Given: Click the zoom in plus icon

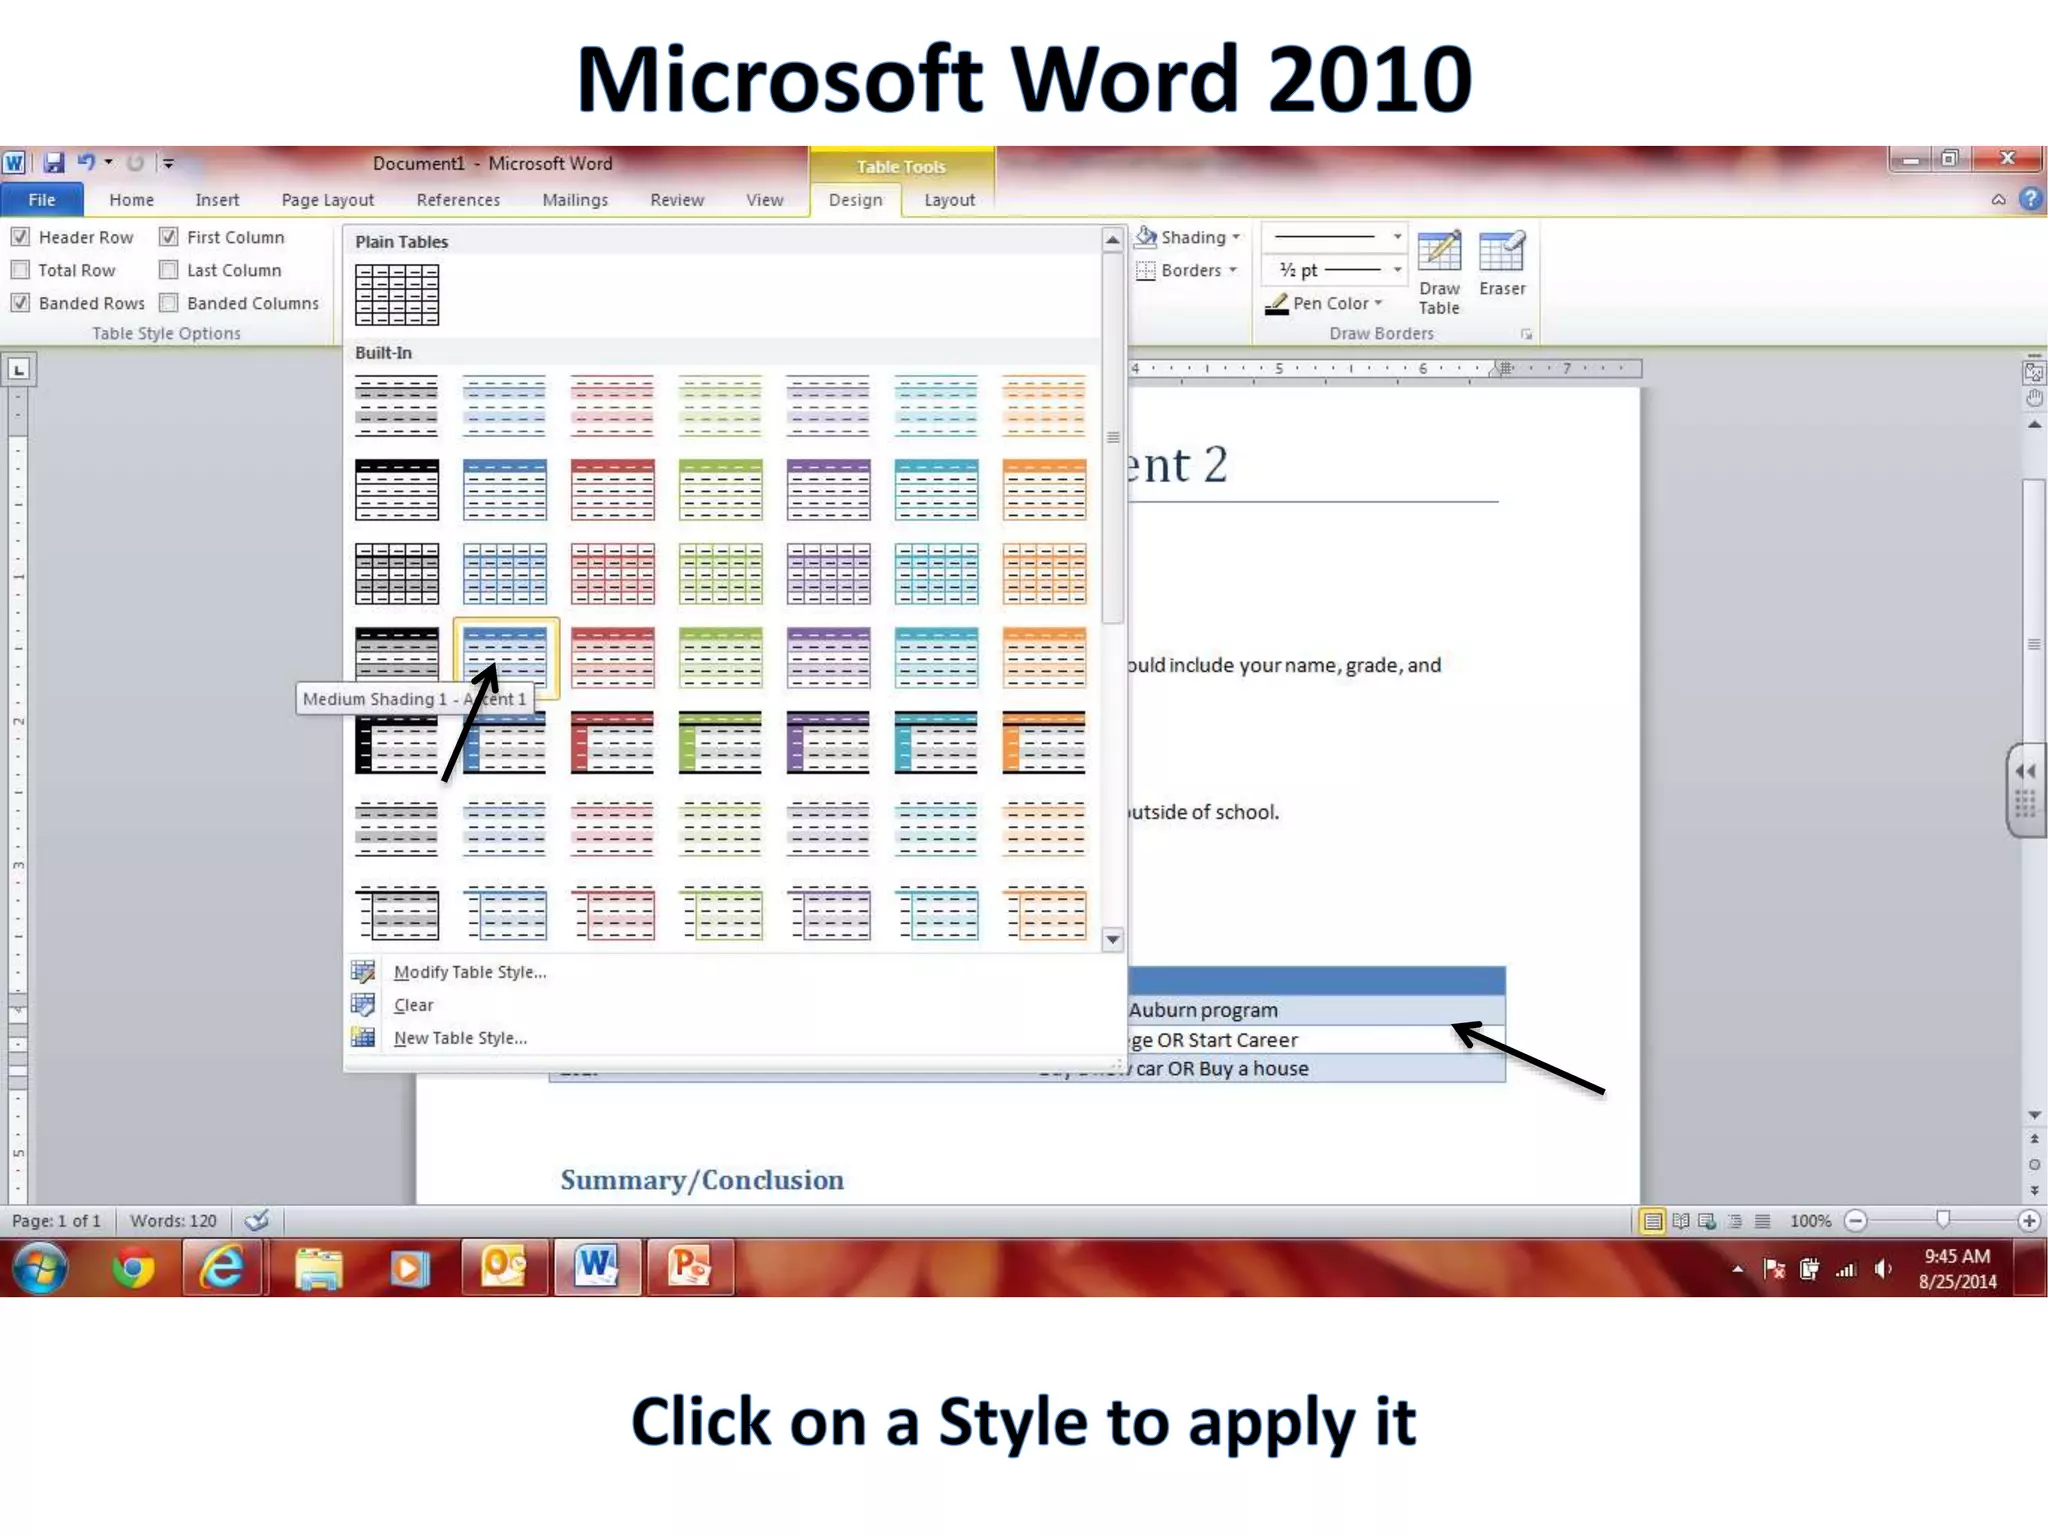Looking at the screenshot, I should pos(2029,1221).
